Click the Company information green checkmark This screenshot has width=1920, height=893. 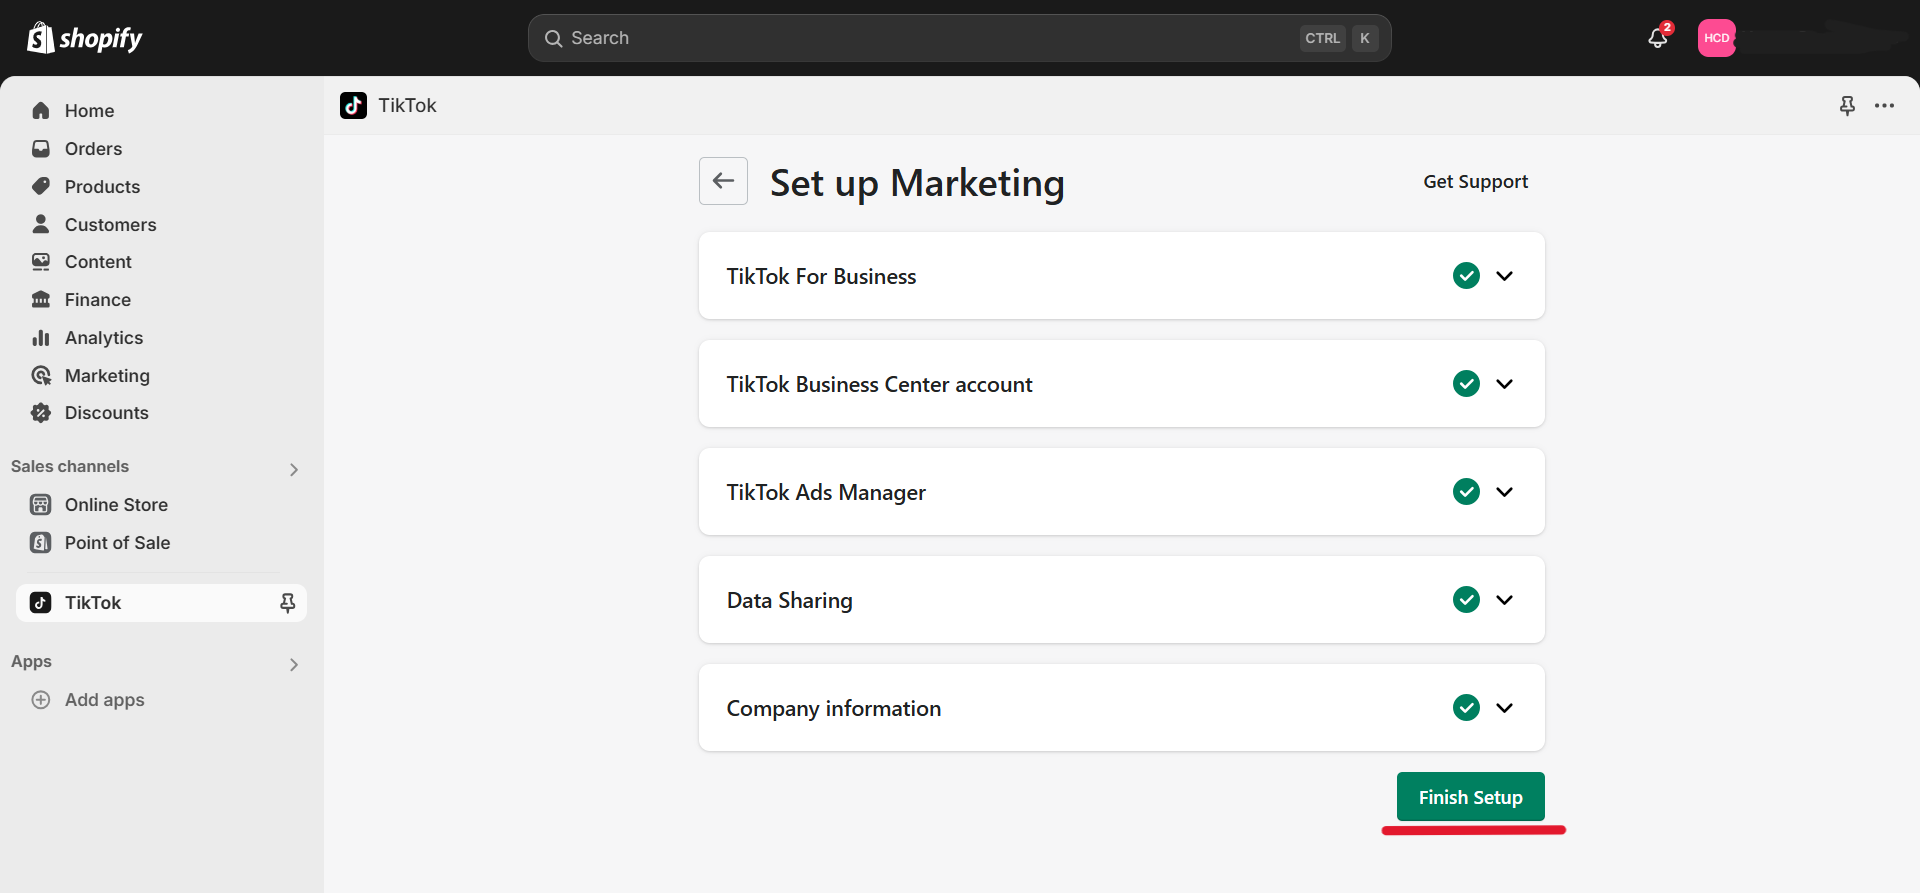click(x=1466, y=708)
